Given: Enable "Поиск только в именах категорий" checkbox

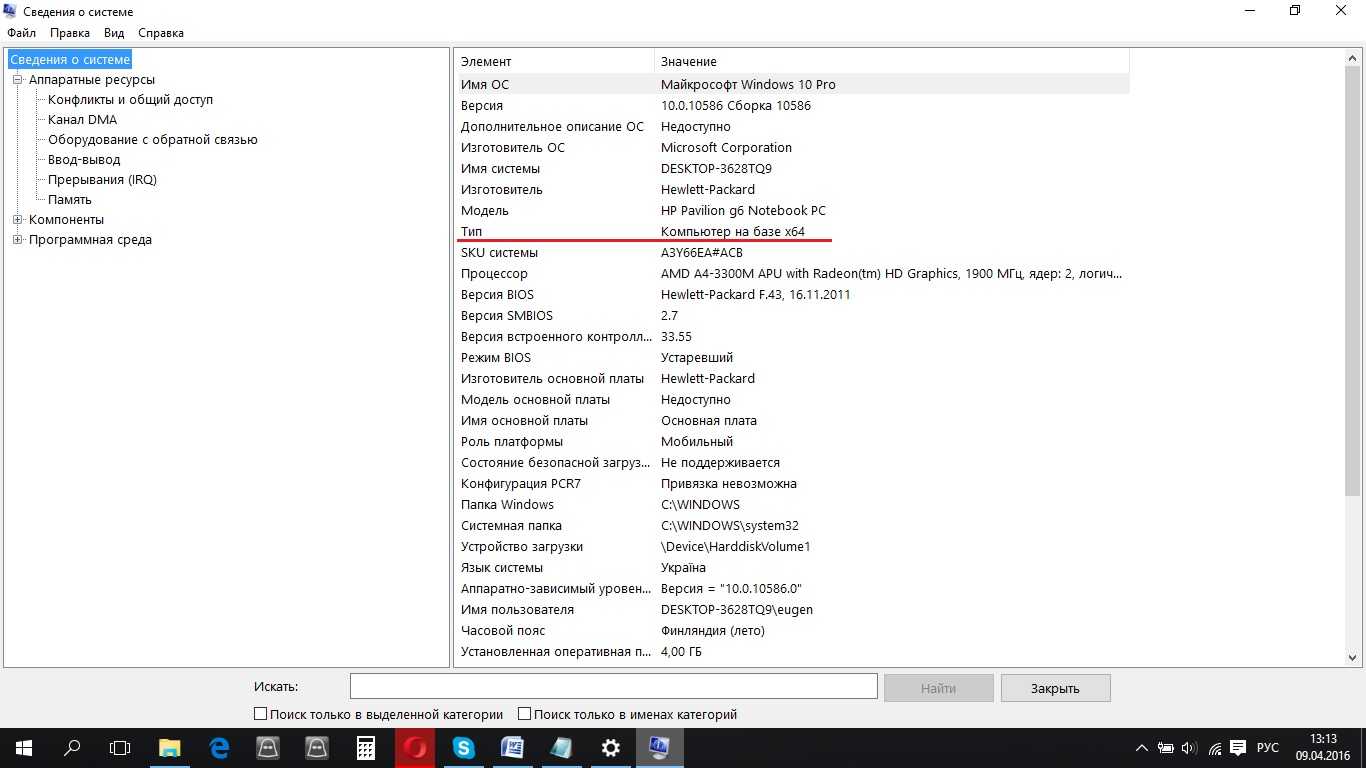Looking at the screenshot, I should coord(525,714).
